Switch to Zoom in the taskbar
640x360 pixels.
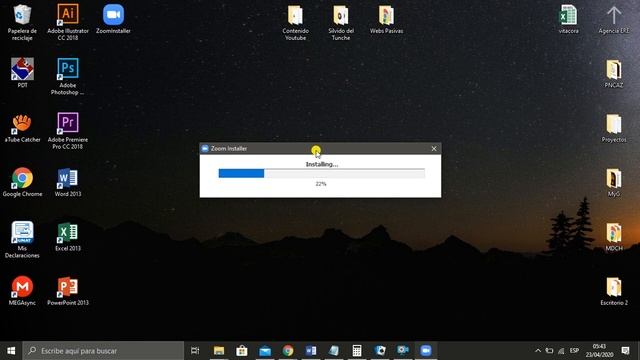point(426,351)
